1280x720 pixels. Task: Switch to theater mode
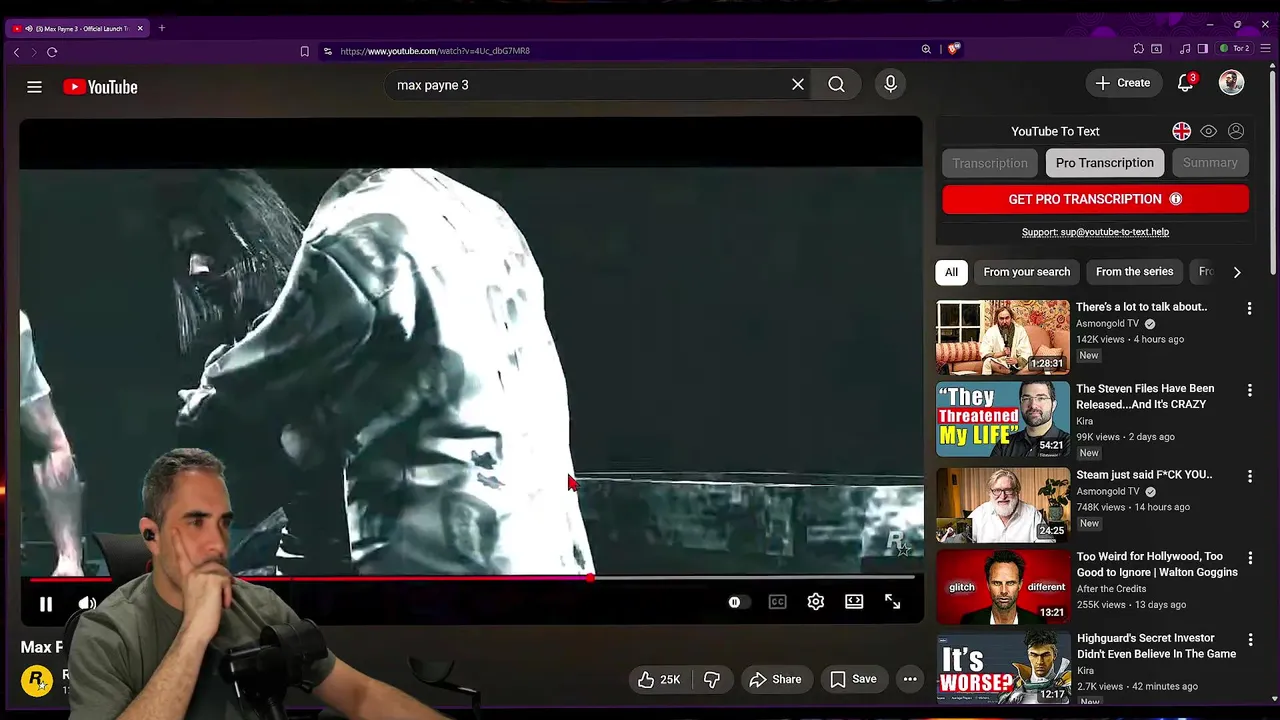coord(854,602)
